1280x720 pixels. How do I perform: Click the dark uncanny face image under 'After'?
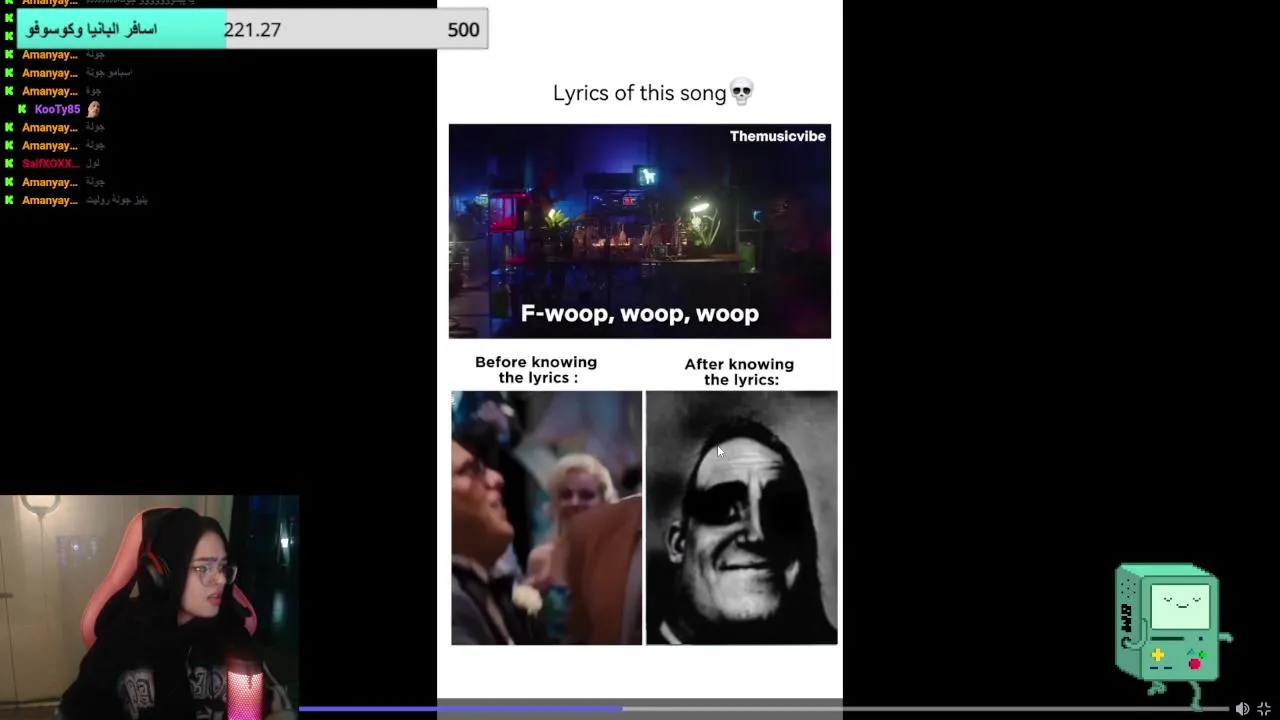[x=741, y=518]
